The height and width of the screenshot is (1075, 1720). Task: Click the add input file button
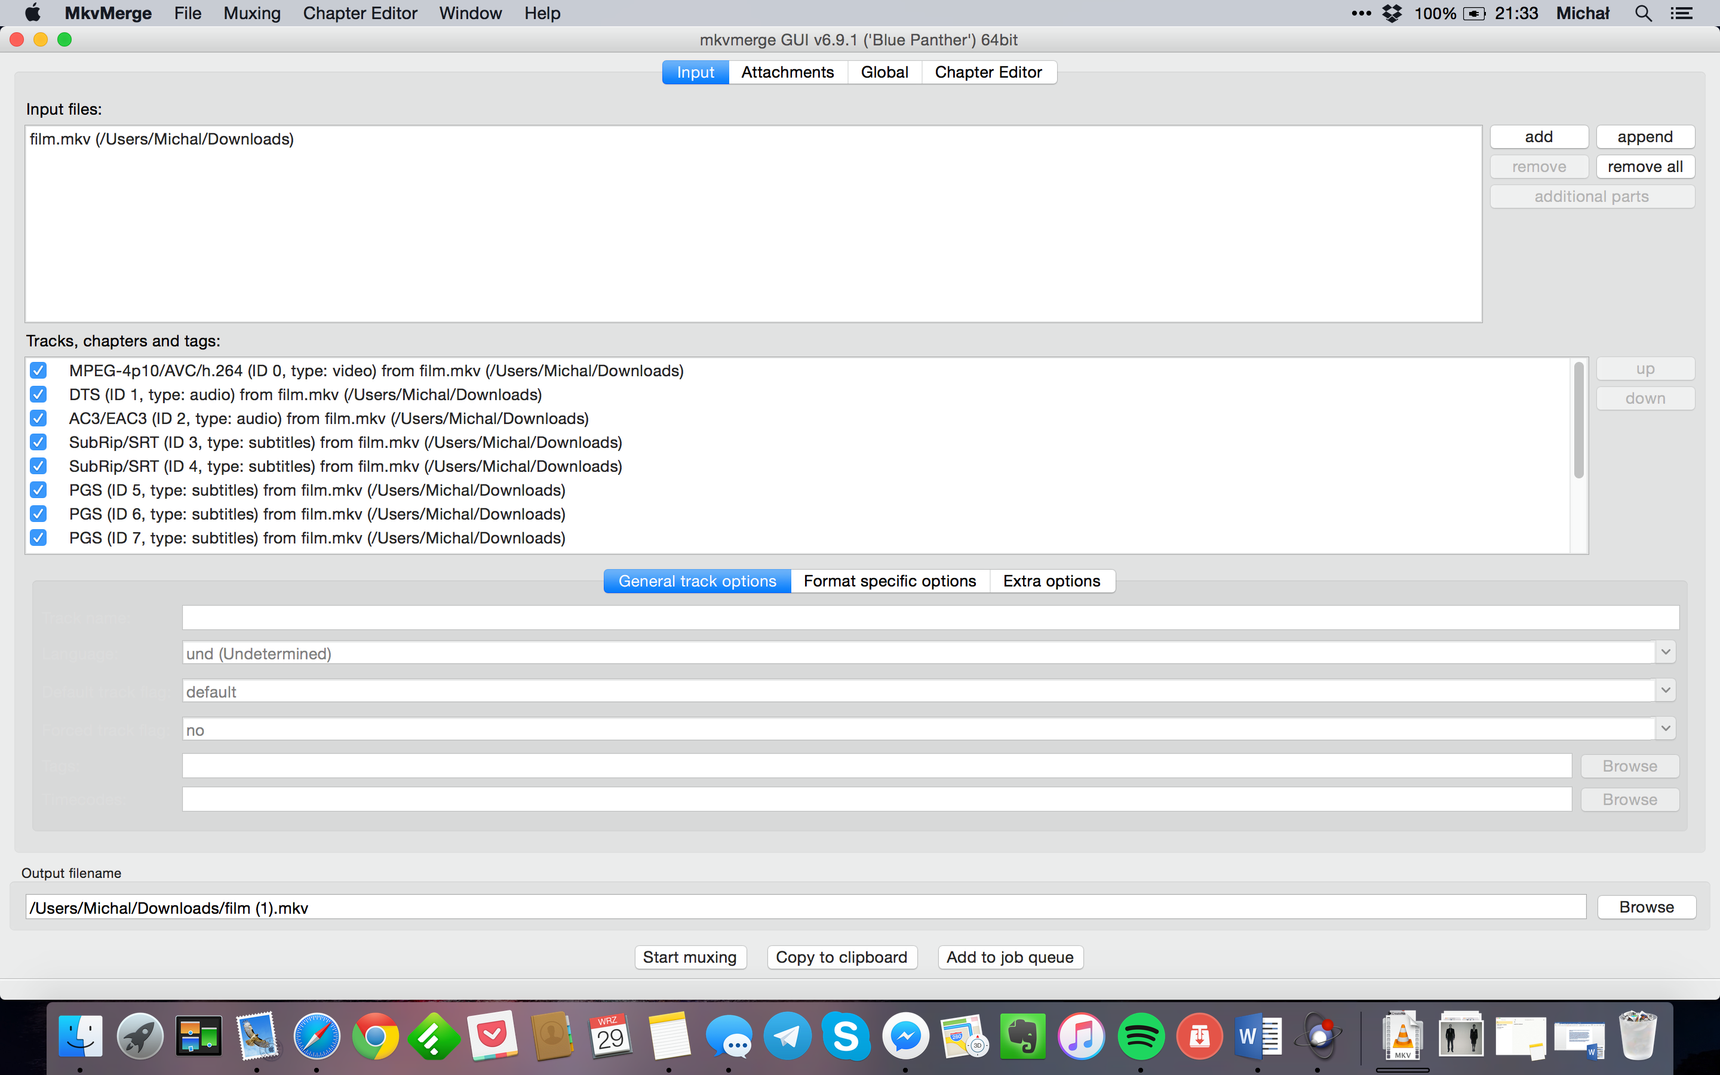coord(1539,137)
